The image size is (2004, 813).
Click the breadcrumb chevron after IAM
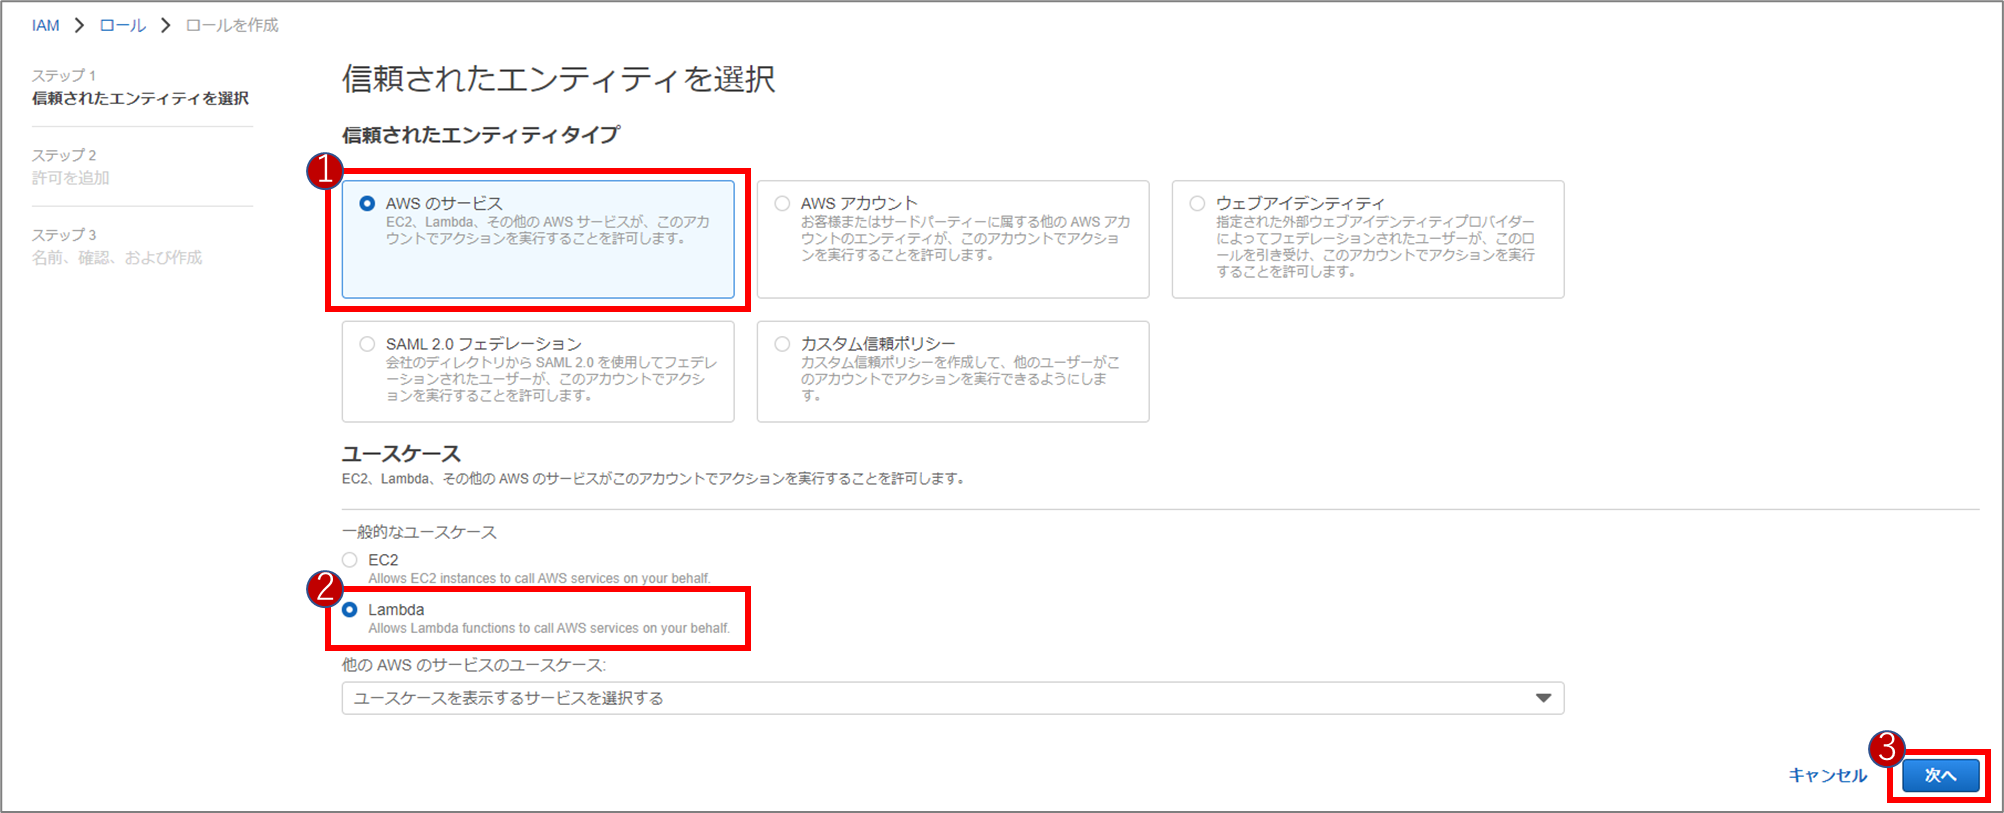coord(79,25)
